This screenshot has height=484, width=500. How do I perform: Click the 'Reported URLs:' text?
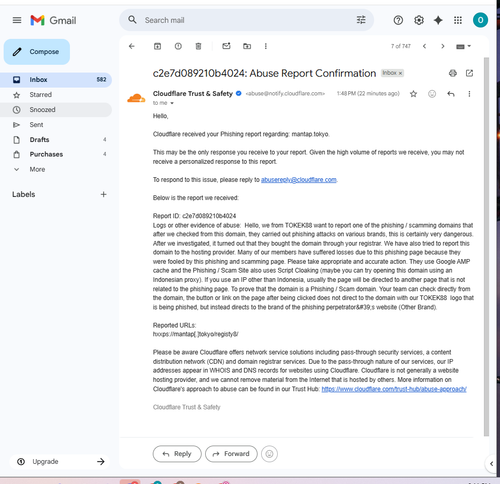coord(174,325)
